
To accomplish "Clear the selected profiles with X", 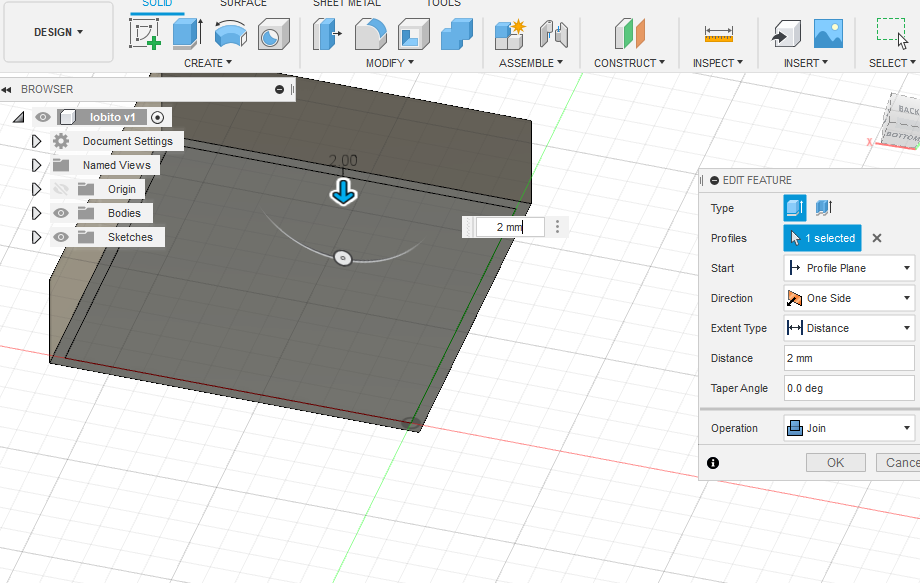I will click(x=877, y=238).
